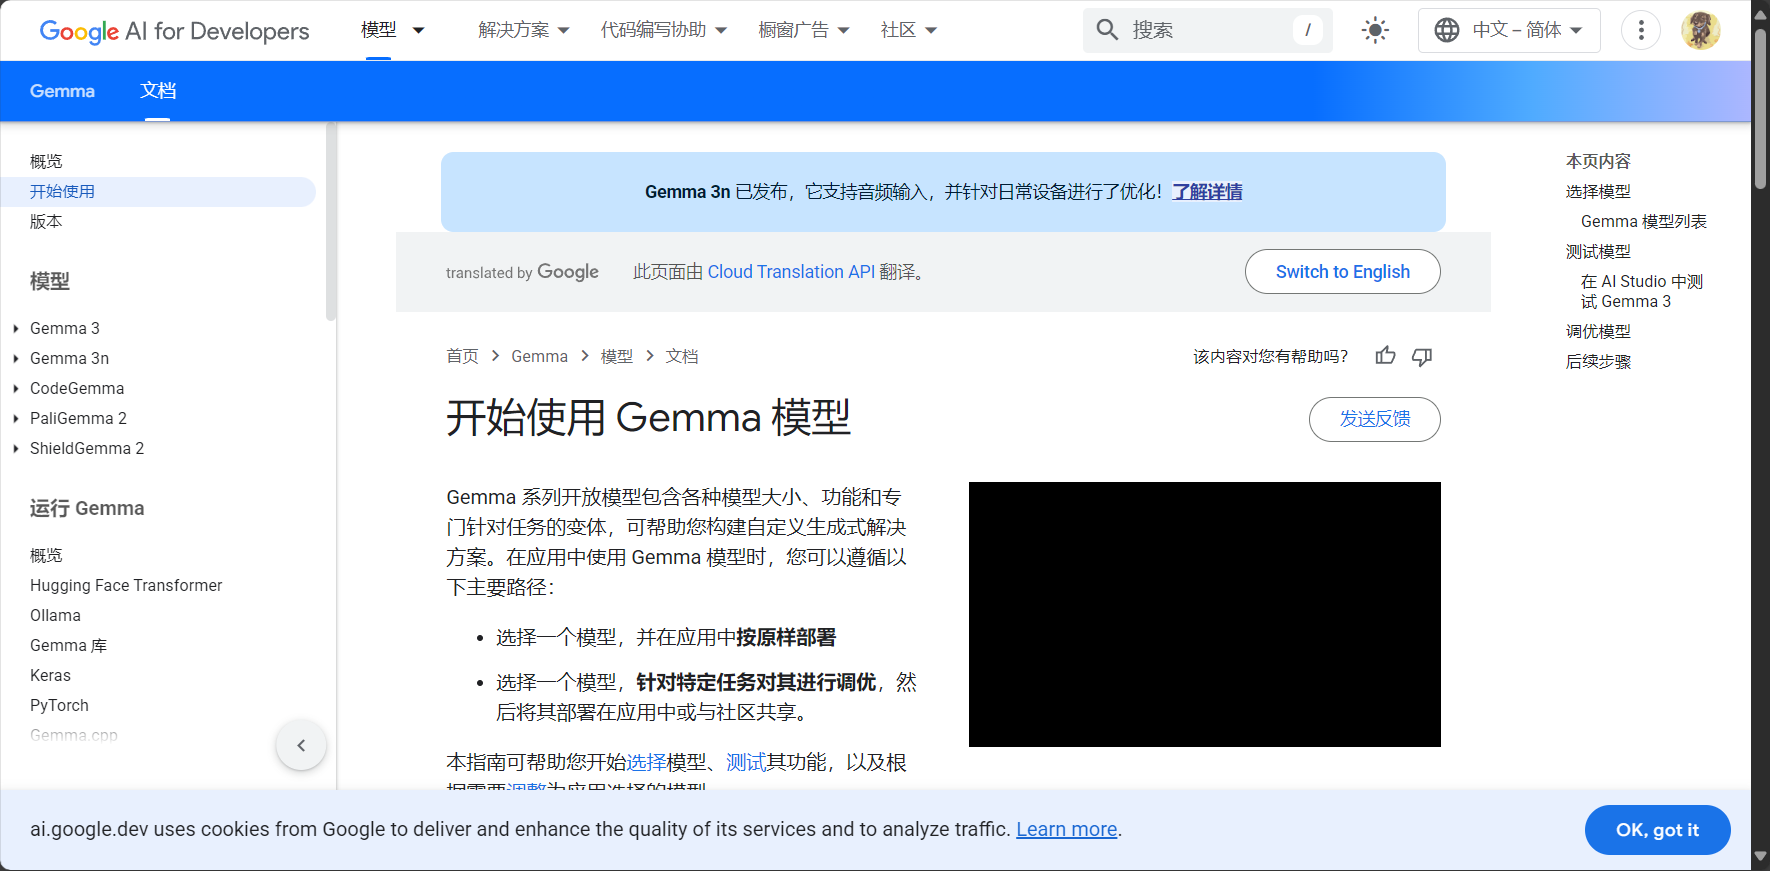
Task: Click the OK, got it cookie button
Action: point(1657,830)
